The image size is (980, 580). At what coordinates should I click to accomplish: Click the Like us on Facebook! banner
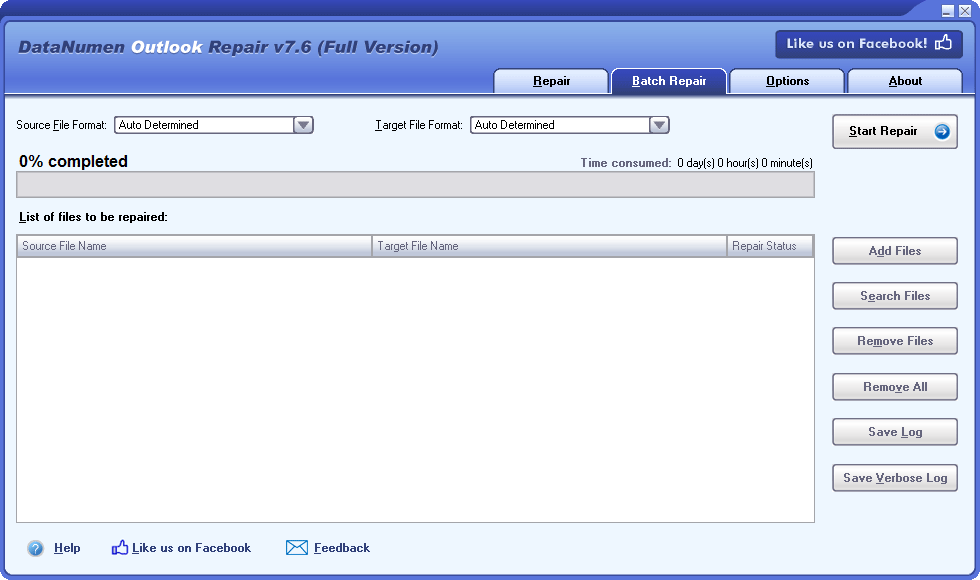(869, 44)
